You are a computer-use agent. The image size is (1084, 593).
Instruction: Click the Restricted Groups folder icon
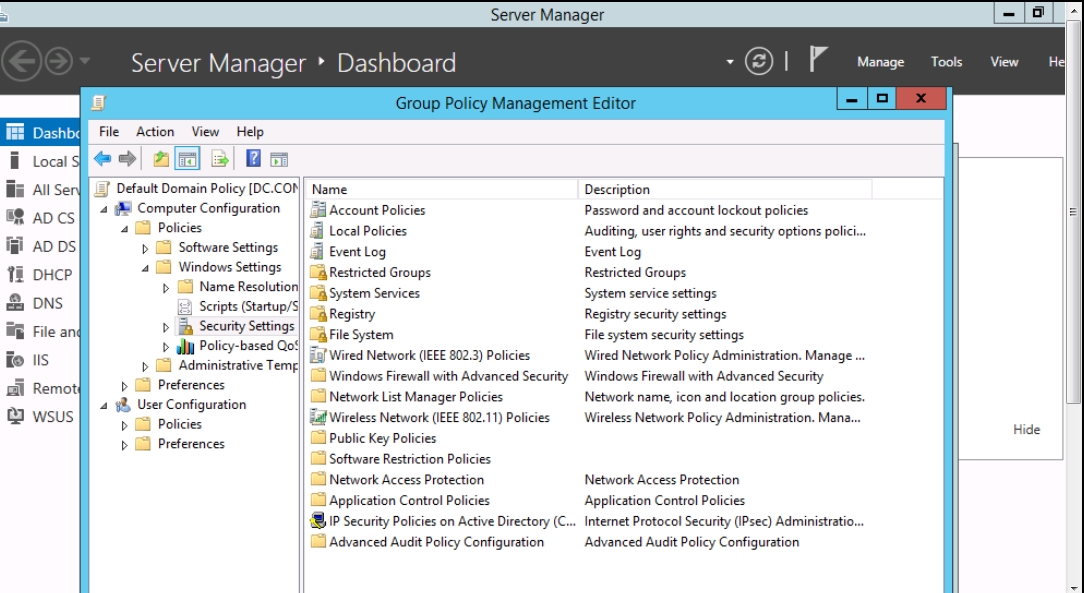pyautogui.click(x=318, y=272)
